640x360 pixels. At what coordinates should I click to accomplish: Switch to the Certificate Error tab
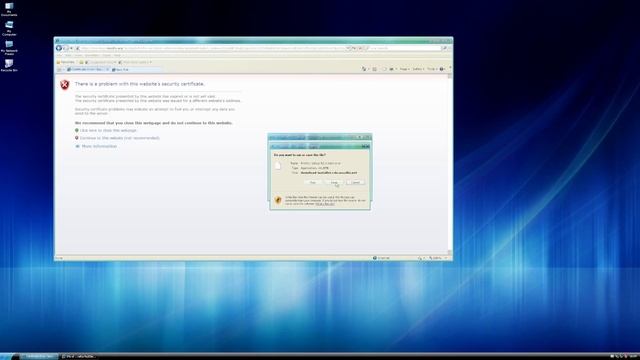pos(88,69)
